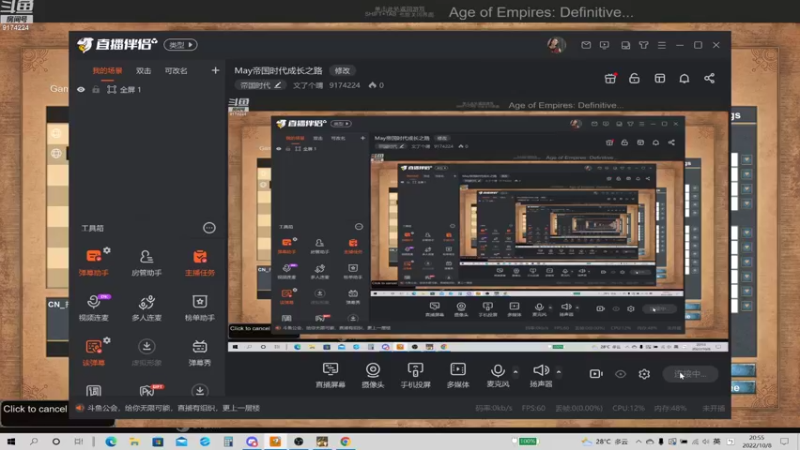Open the 房管助手 tool
The image size is (800, 450).
(146, 262)
